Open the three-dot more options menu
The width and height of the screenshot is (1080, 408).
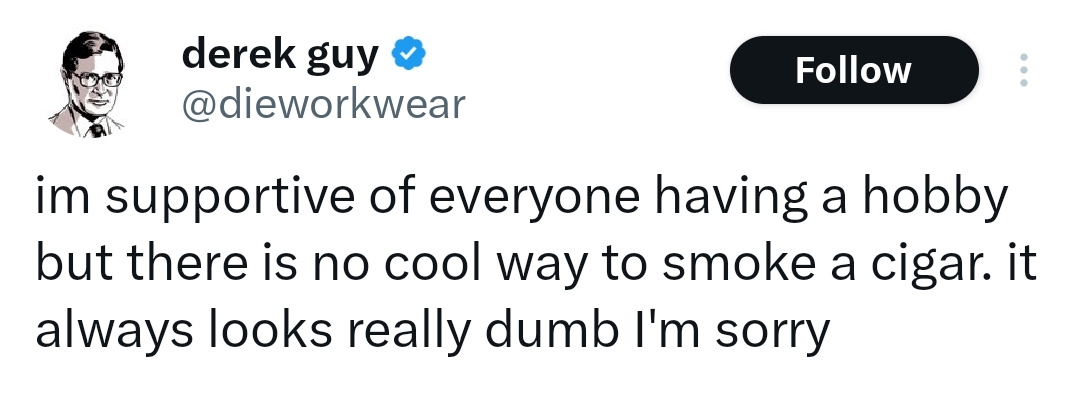click(1024, 70)
